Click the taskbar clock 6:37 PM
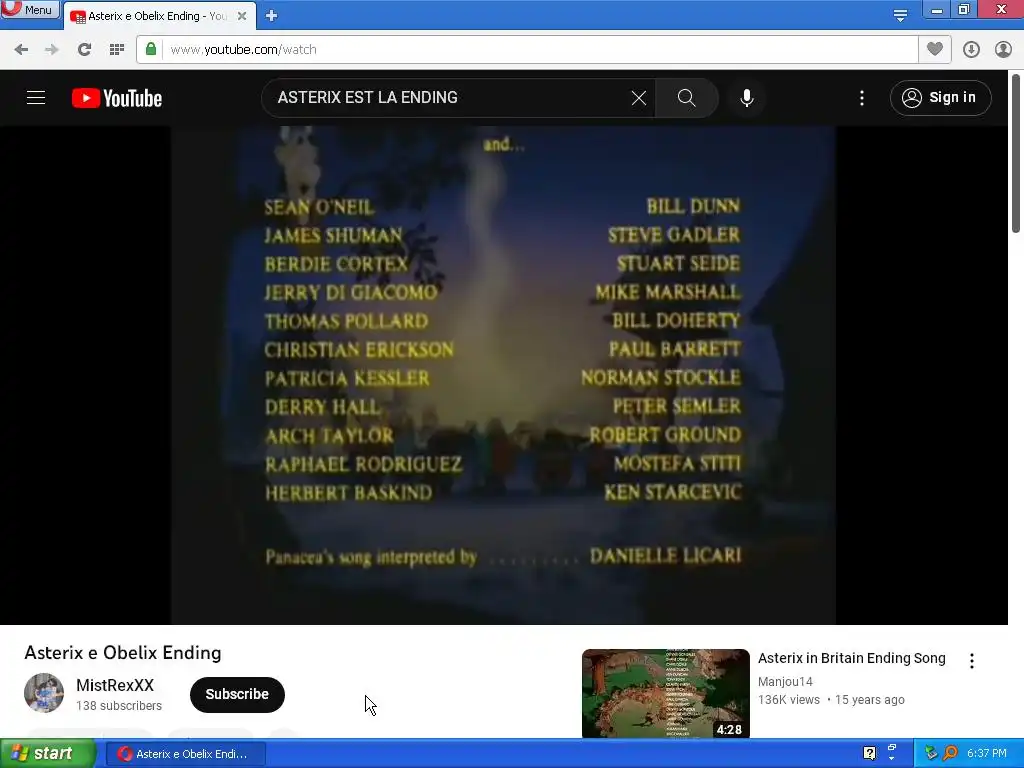 pyautogui.click(x=987, y=754)
